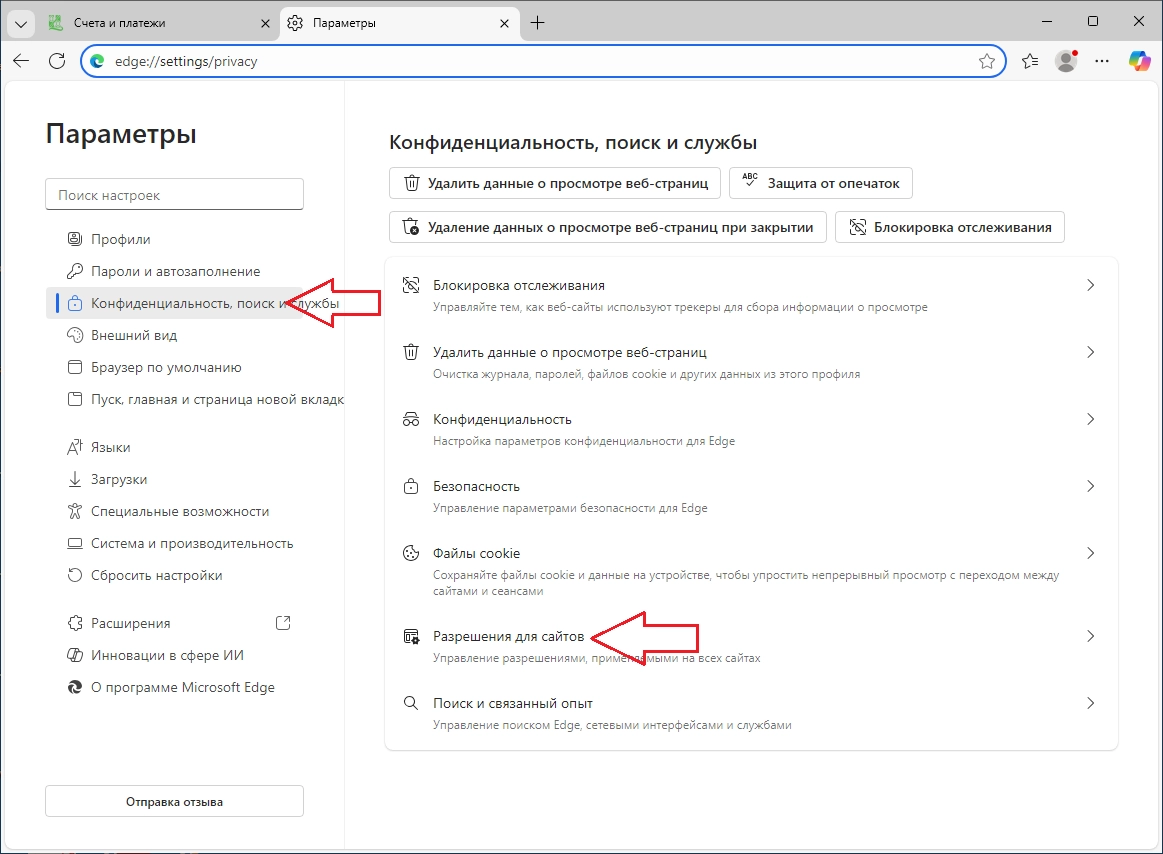Click the Отправка отзыва button
Screen dimensions: 1163x854
[x=174, y=801]
